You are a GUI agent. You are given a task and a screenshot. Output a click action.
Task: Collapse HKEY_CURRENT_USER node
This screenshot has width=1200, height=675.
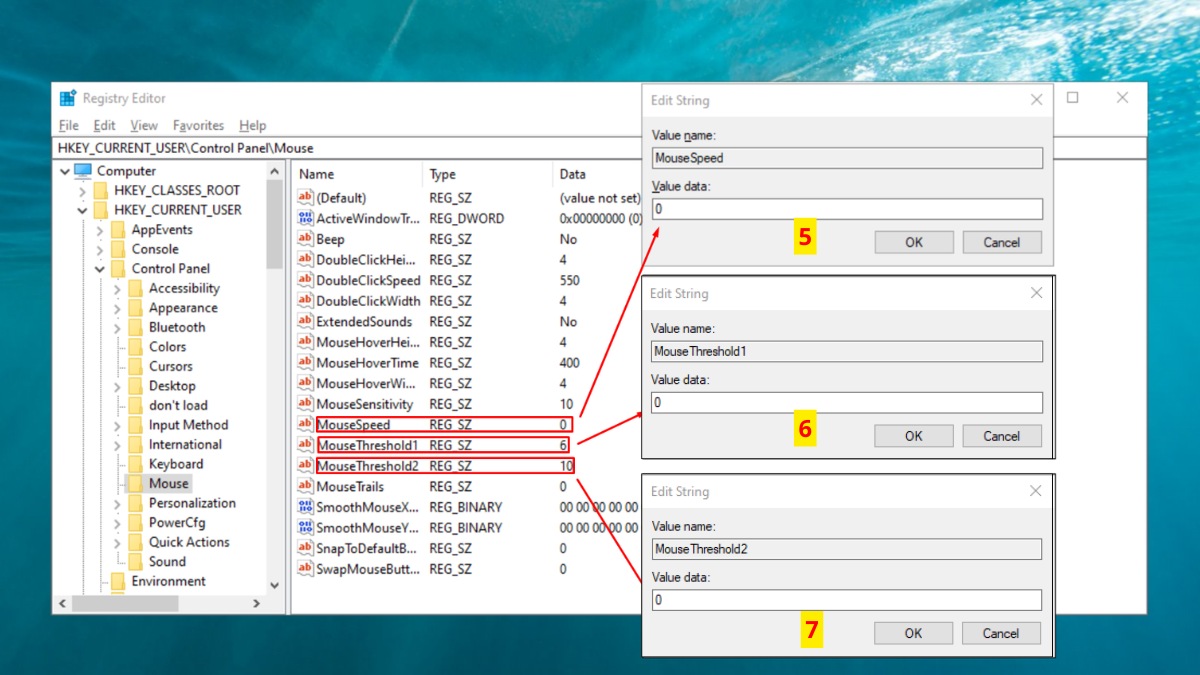click(83, 210)
